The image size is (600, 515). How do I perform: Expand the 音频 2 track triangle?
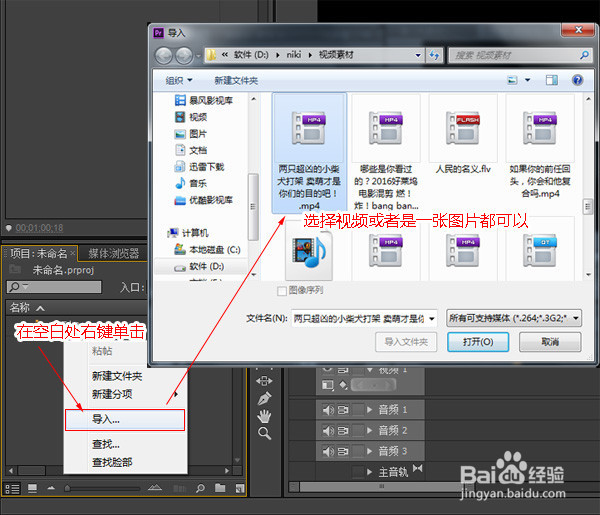369,430
